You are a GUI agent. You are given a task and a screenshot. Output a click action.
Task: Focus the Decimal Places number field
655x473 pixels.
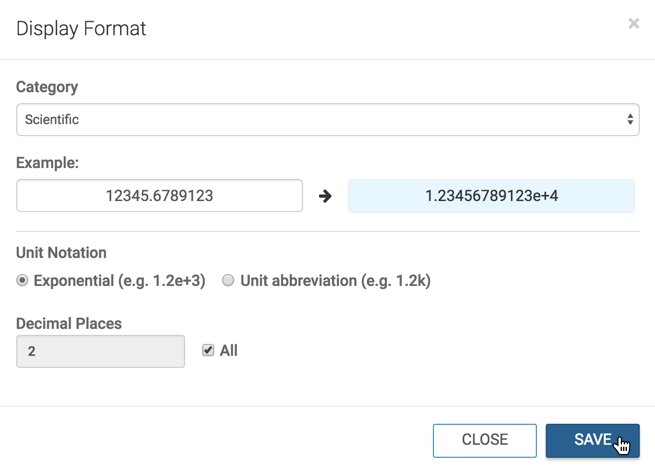coord(100,351)
